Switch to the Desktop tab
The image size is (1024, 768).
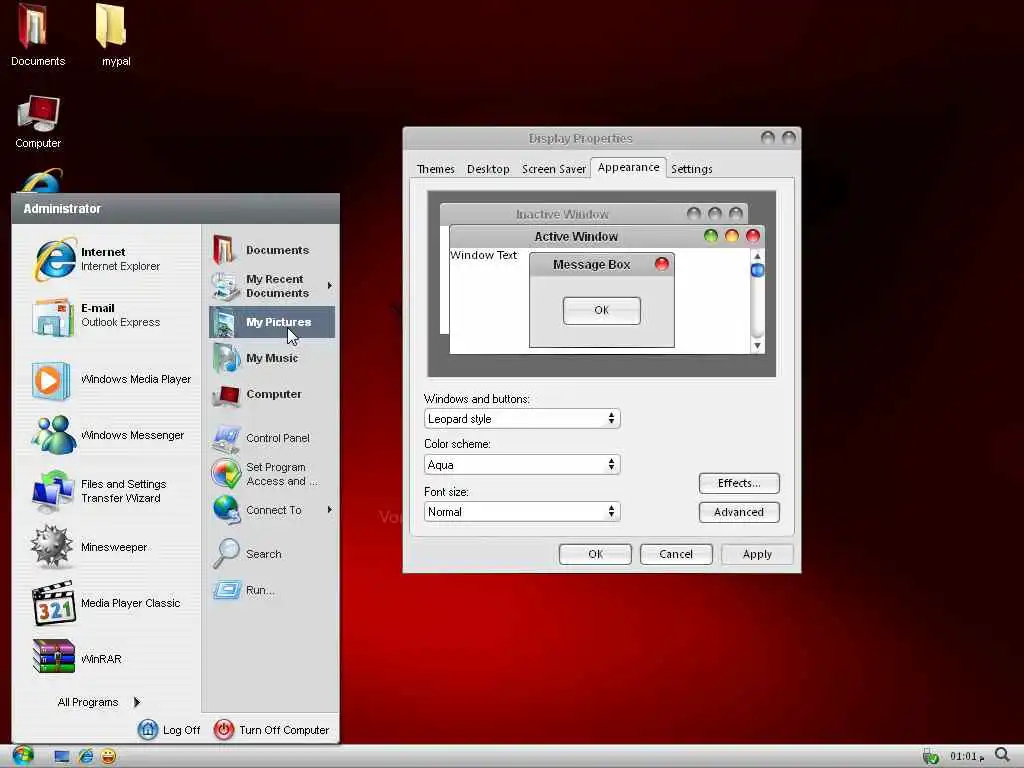pos(488,169)
